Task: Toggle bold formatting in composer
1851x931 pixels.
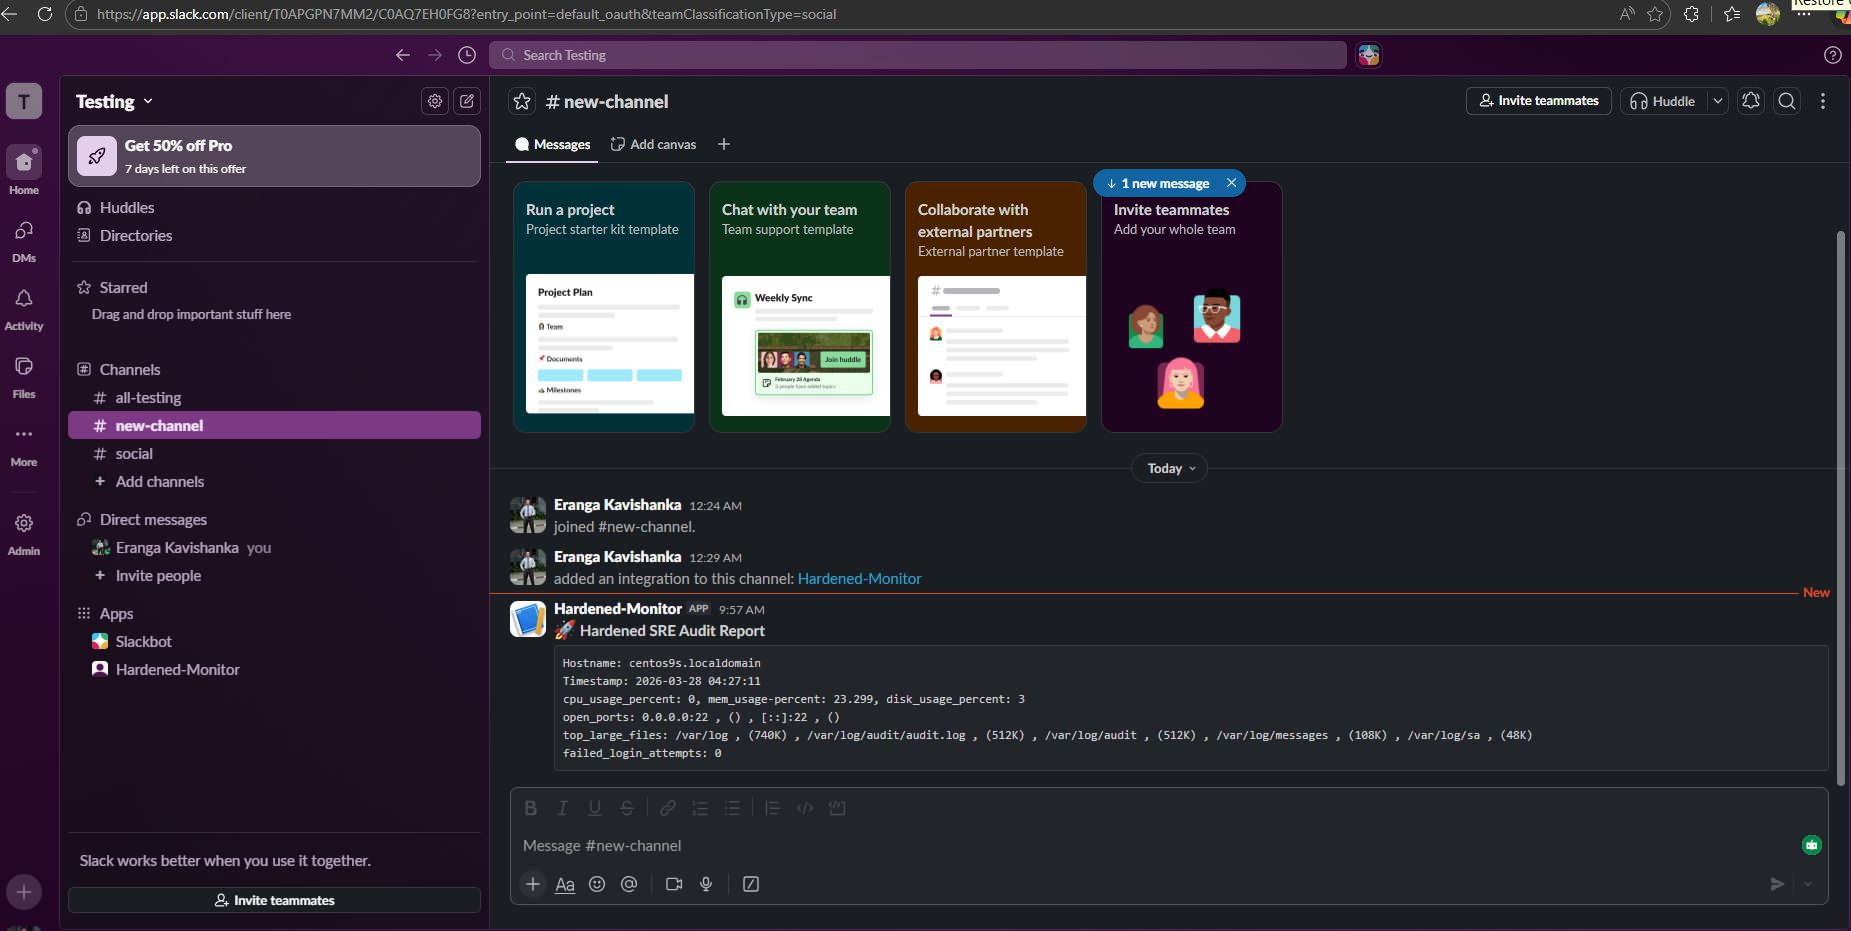Action: (531, 808)
